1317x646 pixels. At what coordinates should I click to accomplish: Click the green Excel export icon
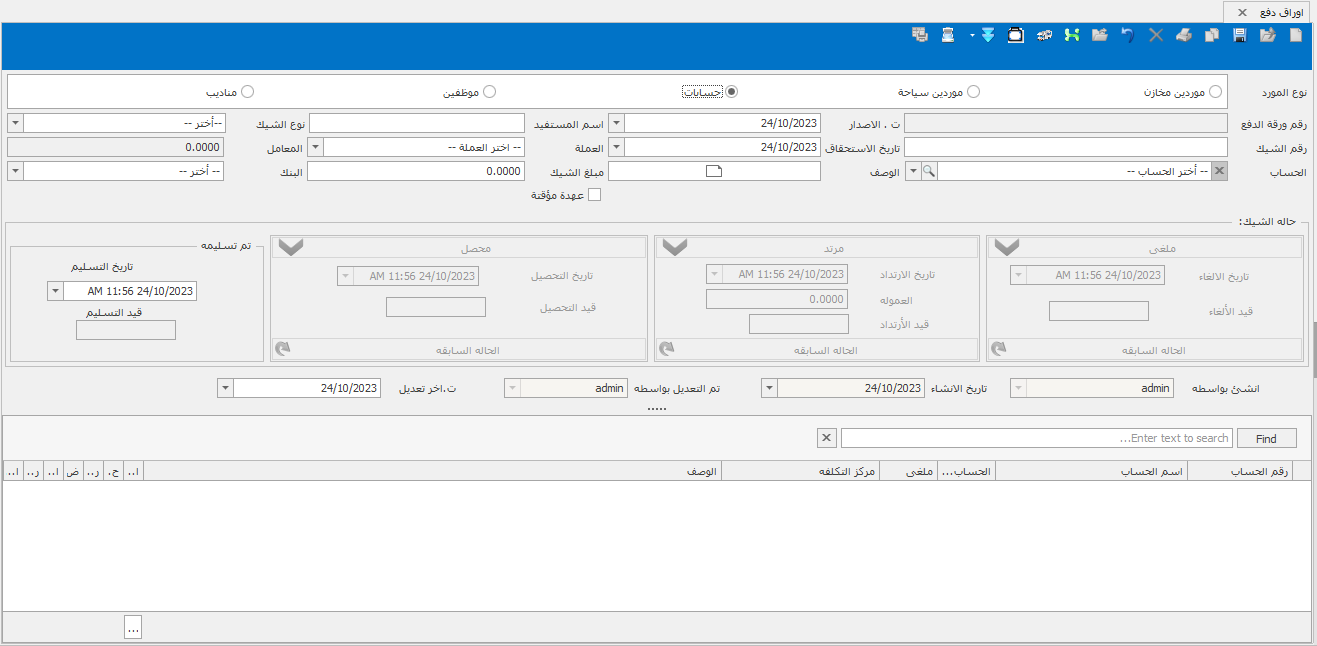click(x=1072, y=35)
